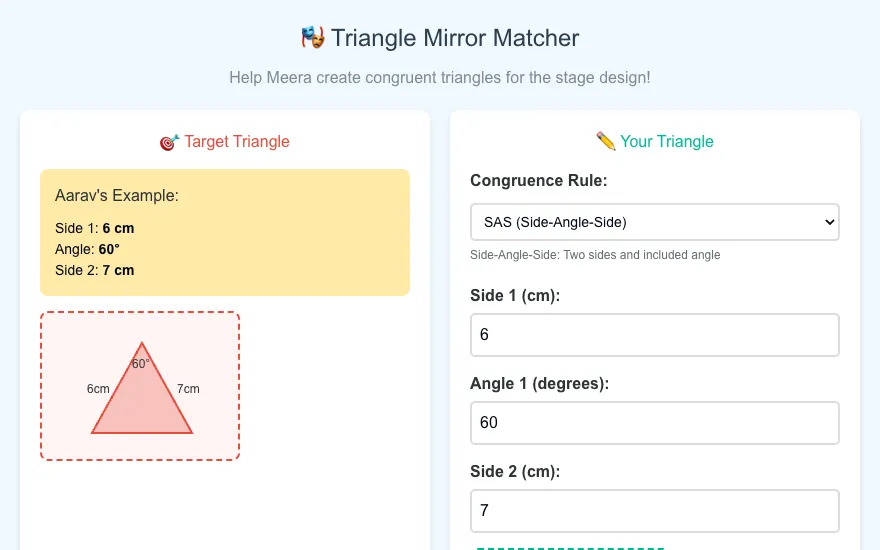880x550 pixels.
Task: Click the dropdown chevron arrow
Action: point(829,222)
